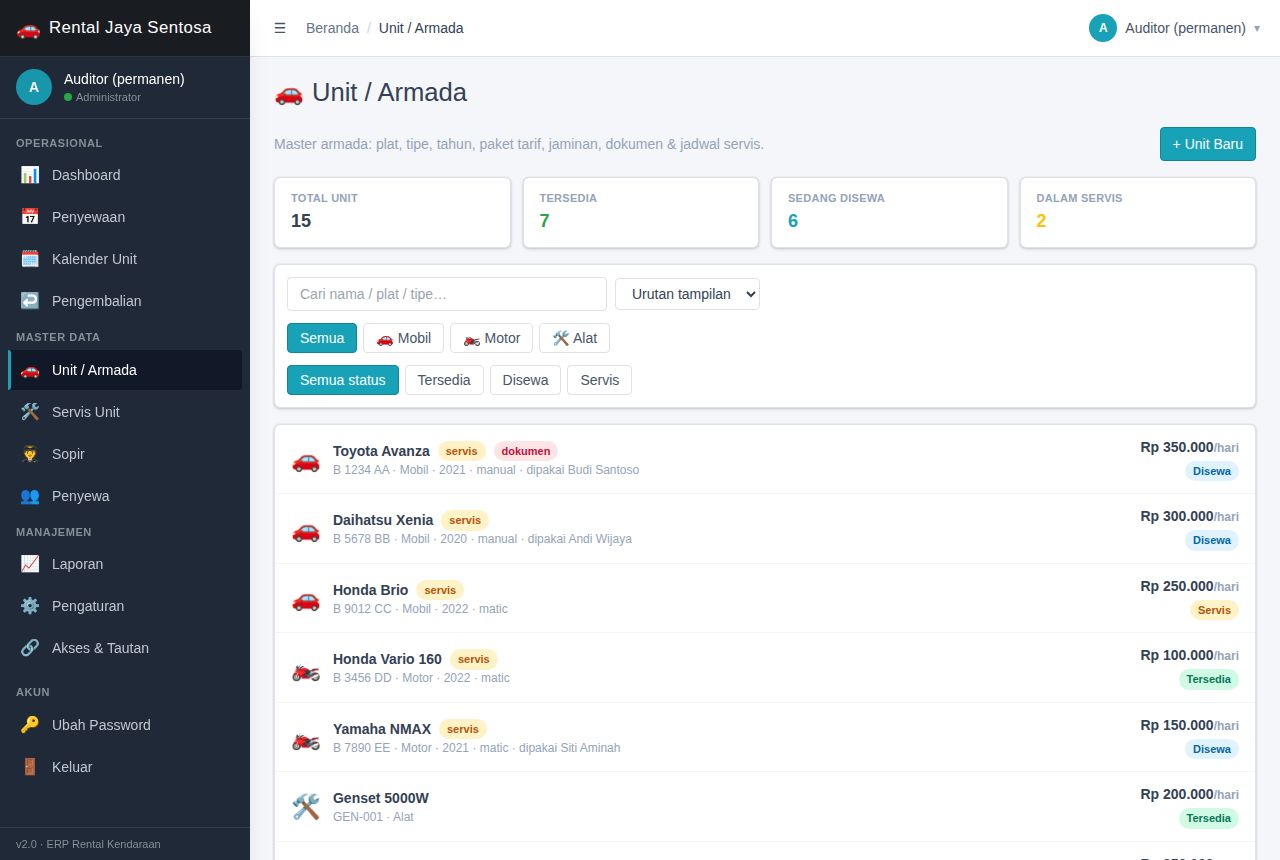
Task: Open the Toyota Avanza unit row
Action: tap(765, 459)
